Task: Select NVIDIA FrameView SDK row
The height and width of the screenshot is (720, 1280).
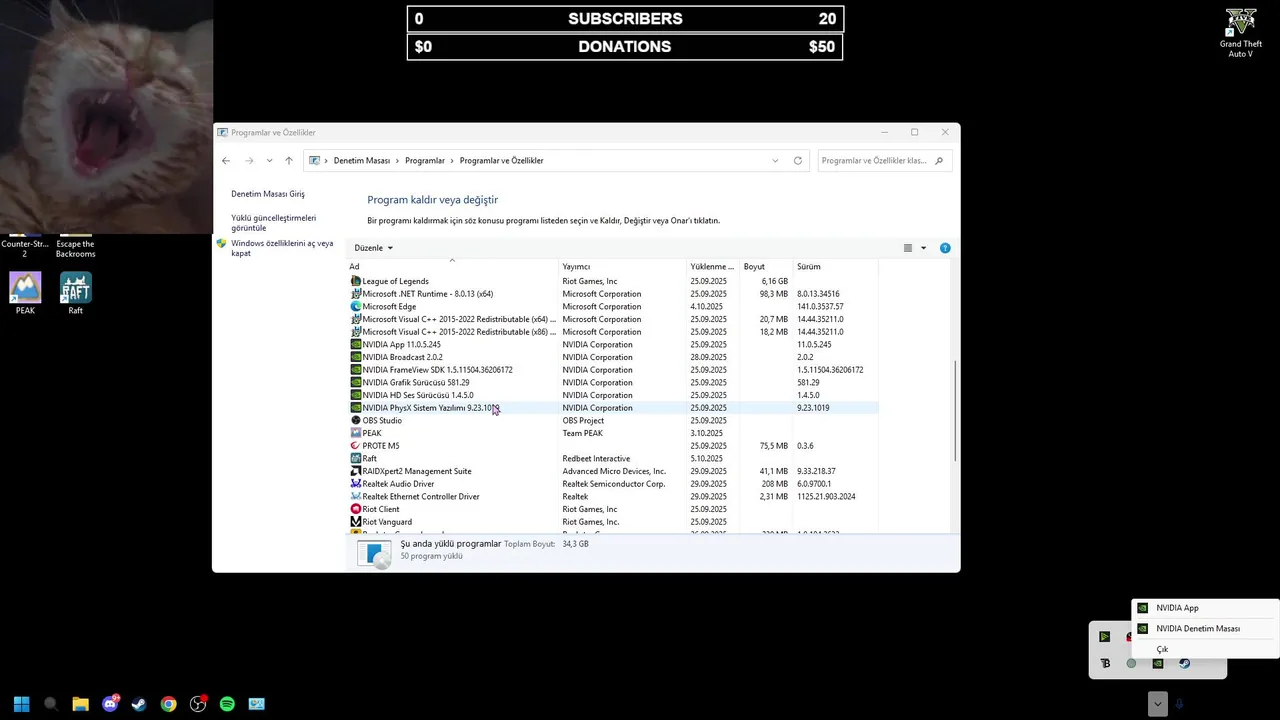Action: point(612,370)
